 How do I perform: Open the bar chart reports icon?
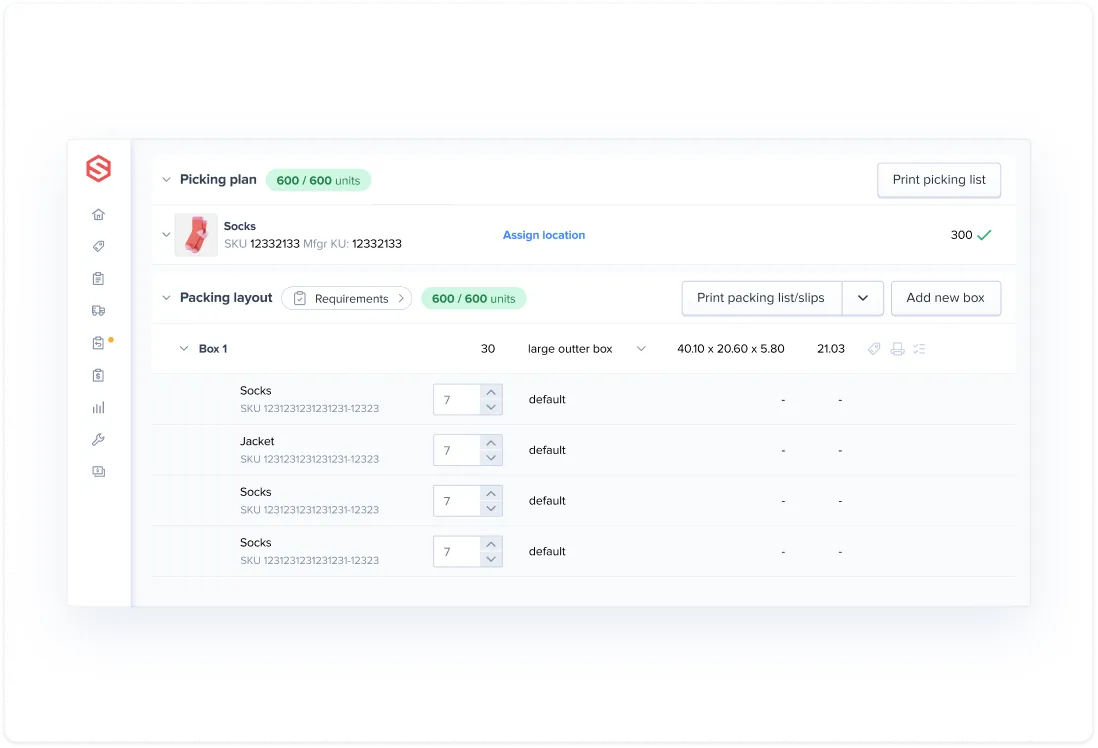pyautogui.click(x=99, y=408)
